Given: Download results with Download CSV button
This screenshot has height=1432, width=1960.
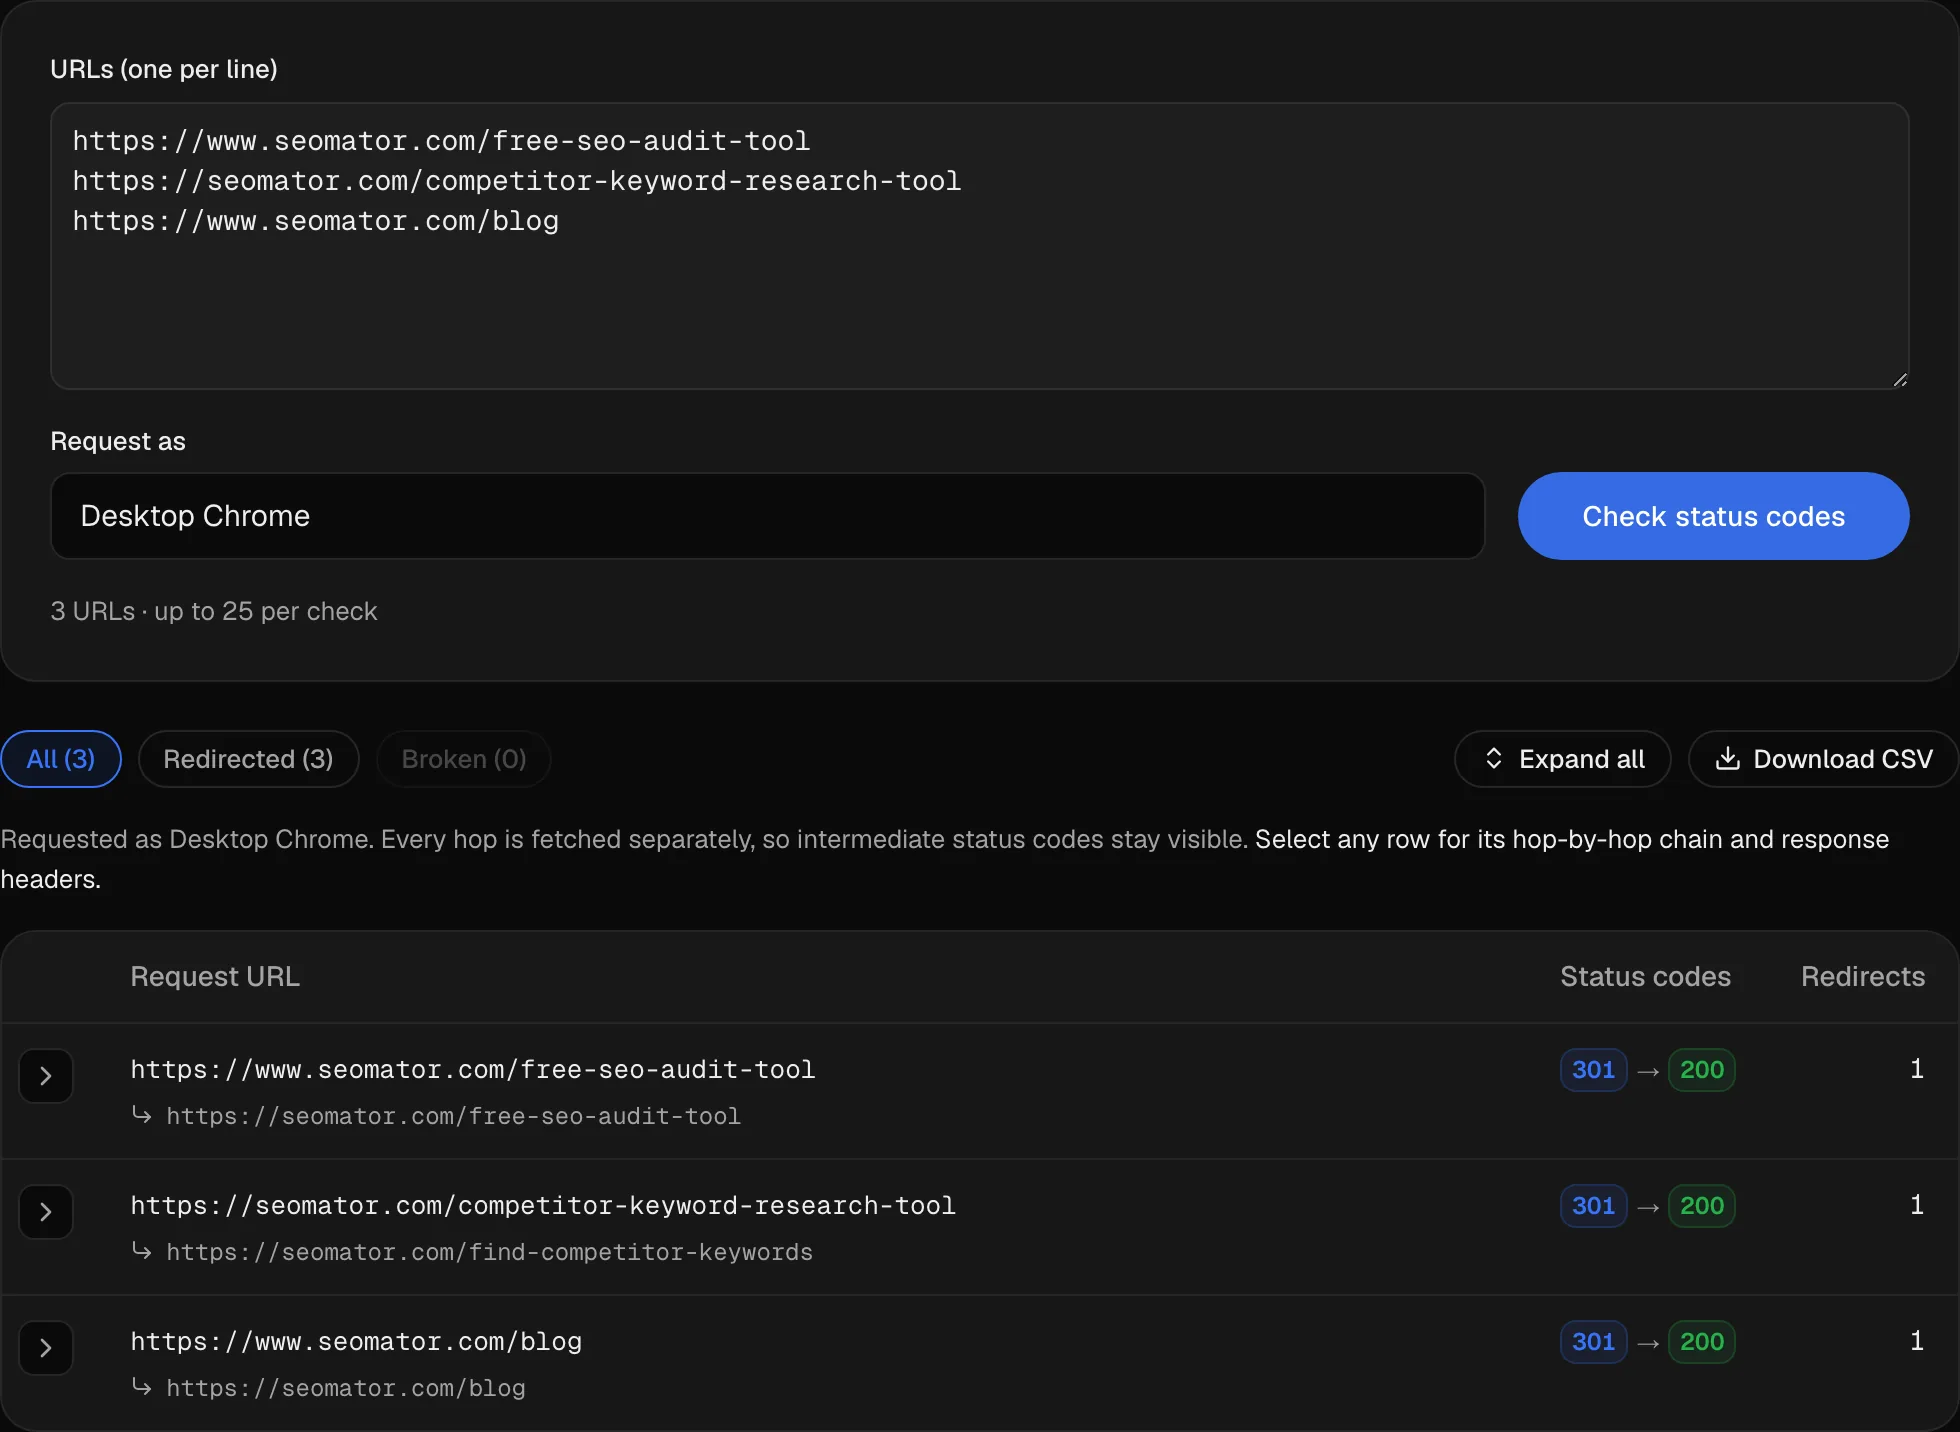Looking at the screenshot, I should click(x=1824, y=759).
